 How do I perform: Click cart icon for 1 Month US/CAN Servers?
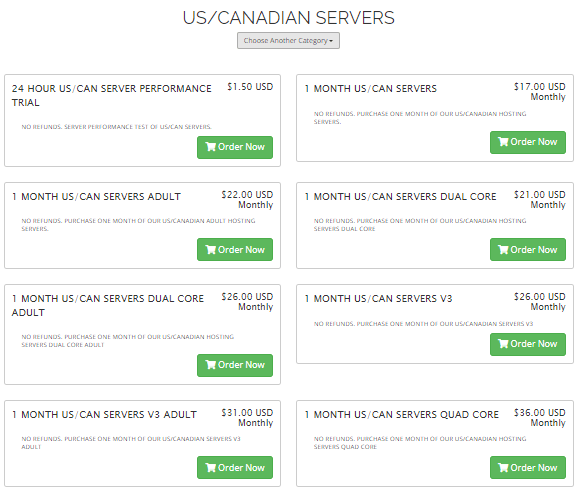(503, 142)
